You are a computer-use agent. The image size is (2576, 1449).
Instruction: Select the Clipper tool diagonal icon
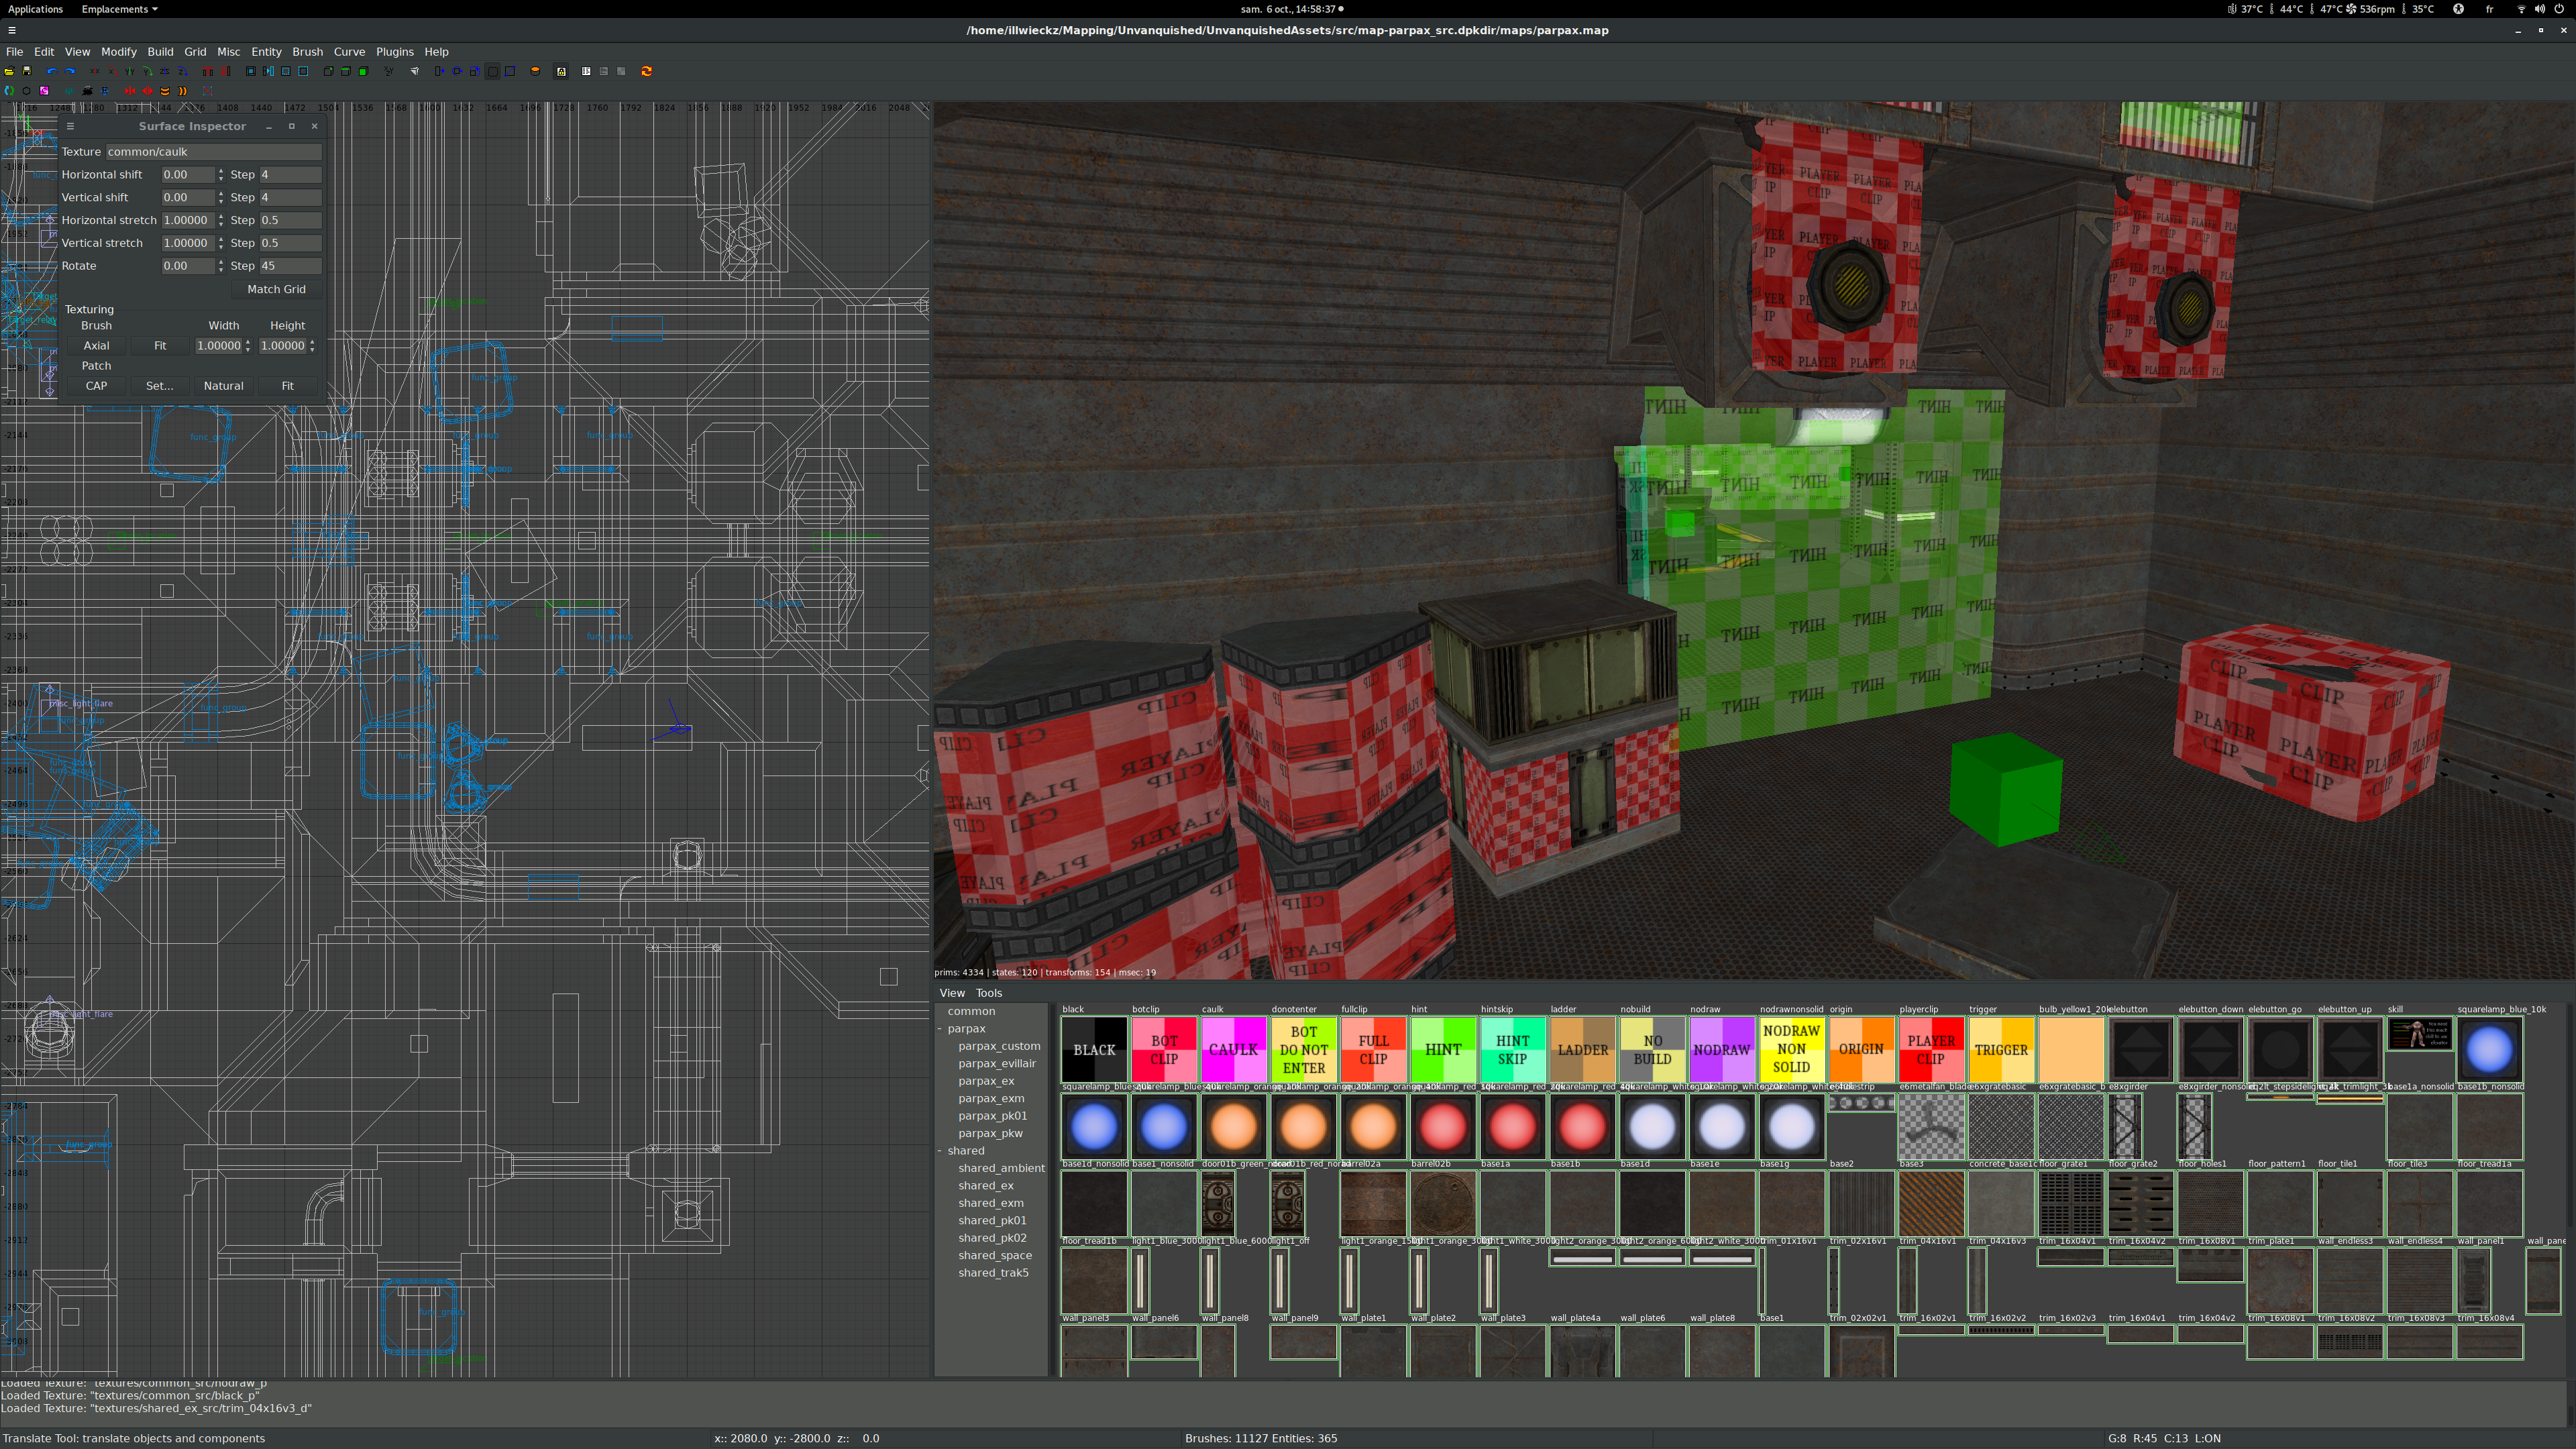(x=510, y=71)
